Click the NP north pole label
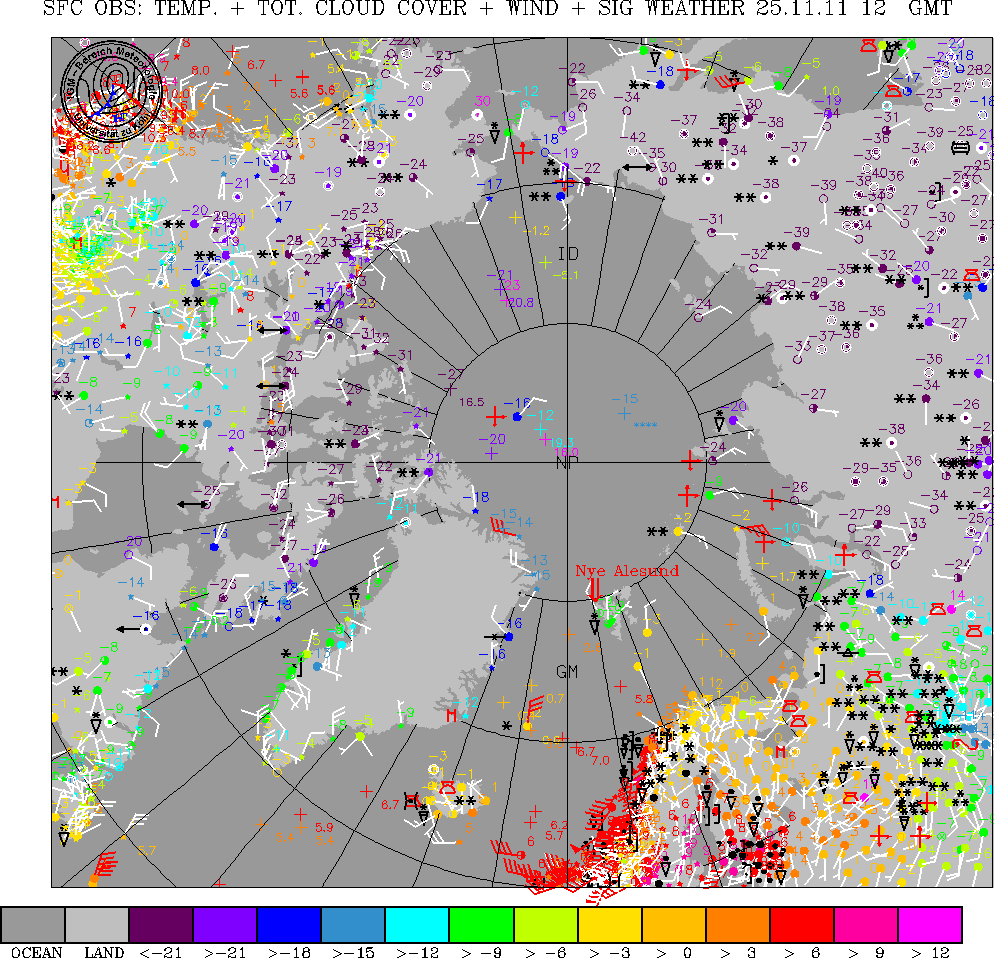Image resolution: width=994 pixels, height=958 pixels. point(567,461)
